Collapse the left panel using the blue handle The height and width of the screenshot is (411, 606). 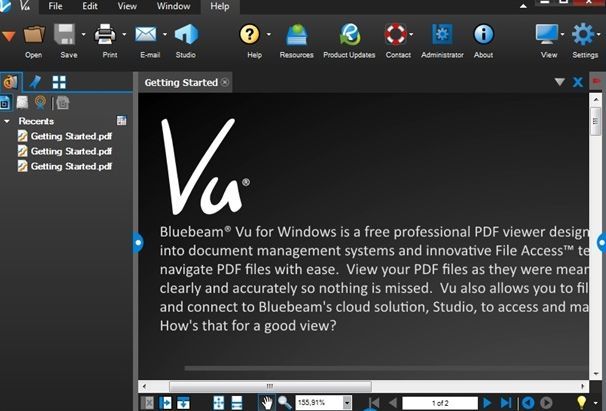138,242
